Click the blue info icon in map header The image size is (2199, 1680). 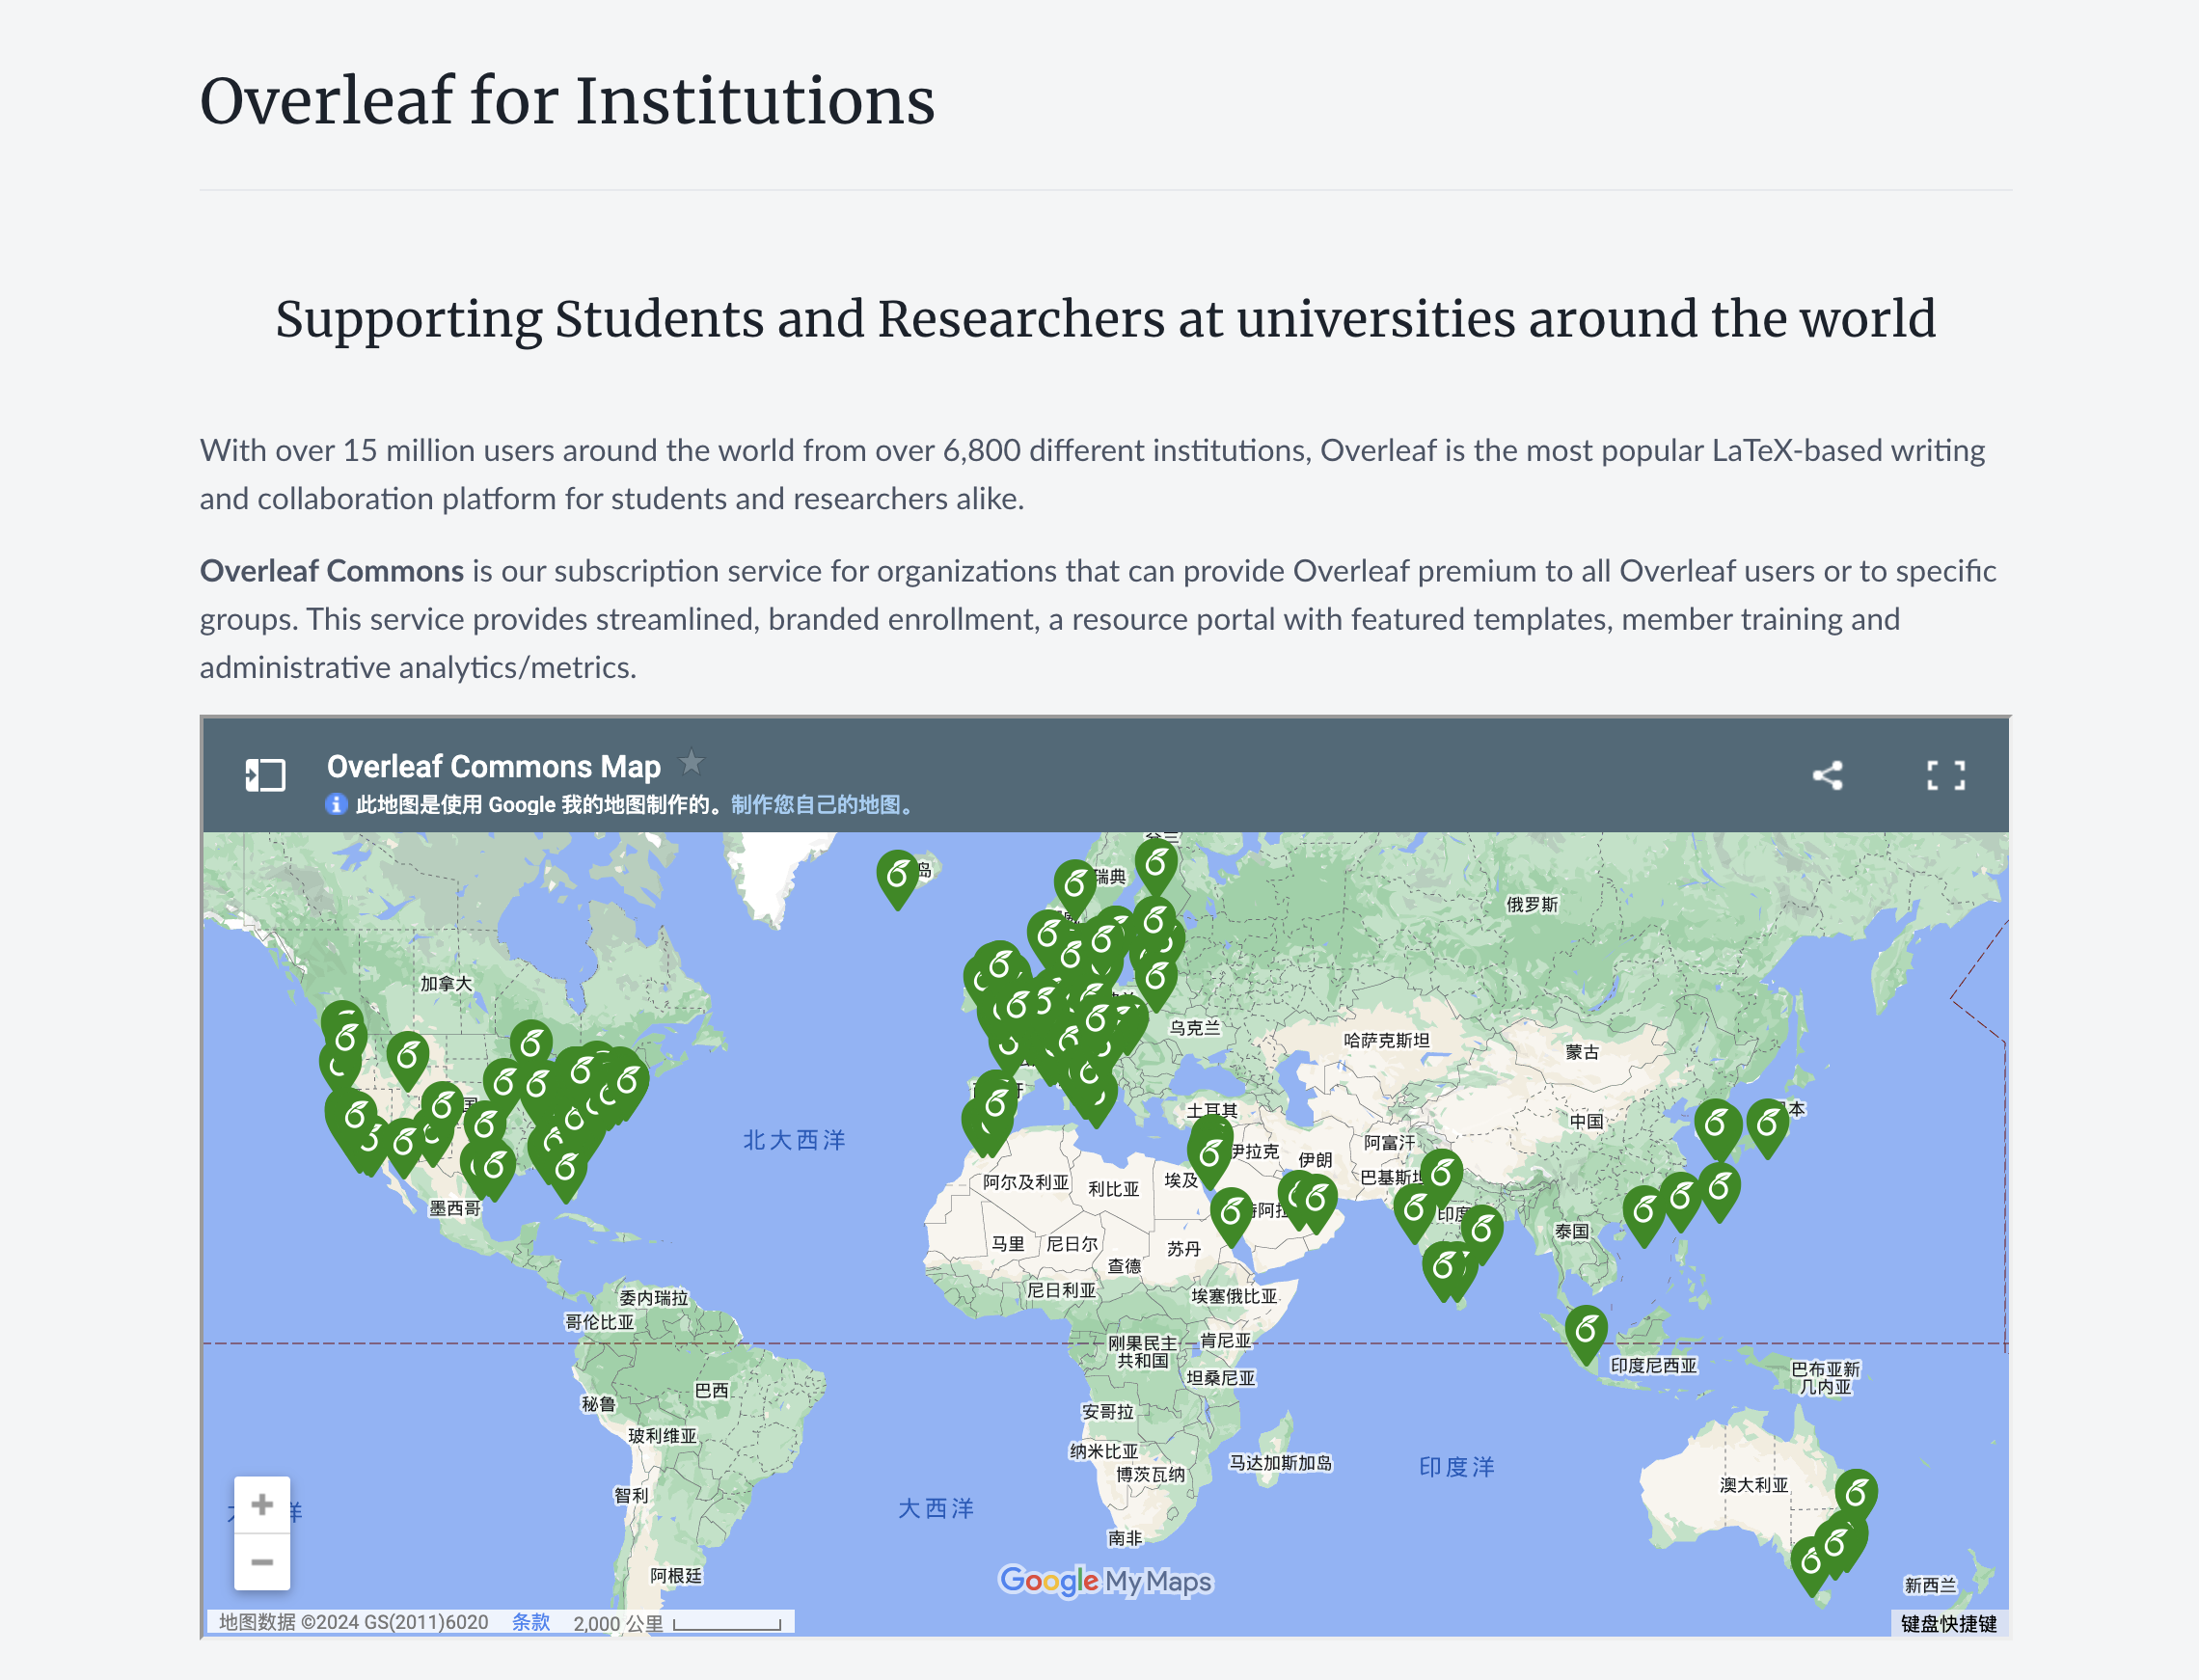pos(336,804)
